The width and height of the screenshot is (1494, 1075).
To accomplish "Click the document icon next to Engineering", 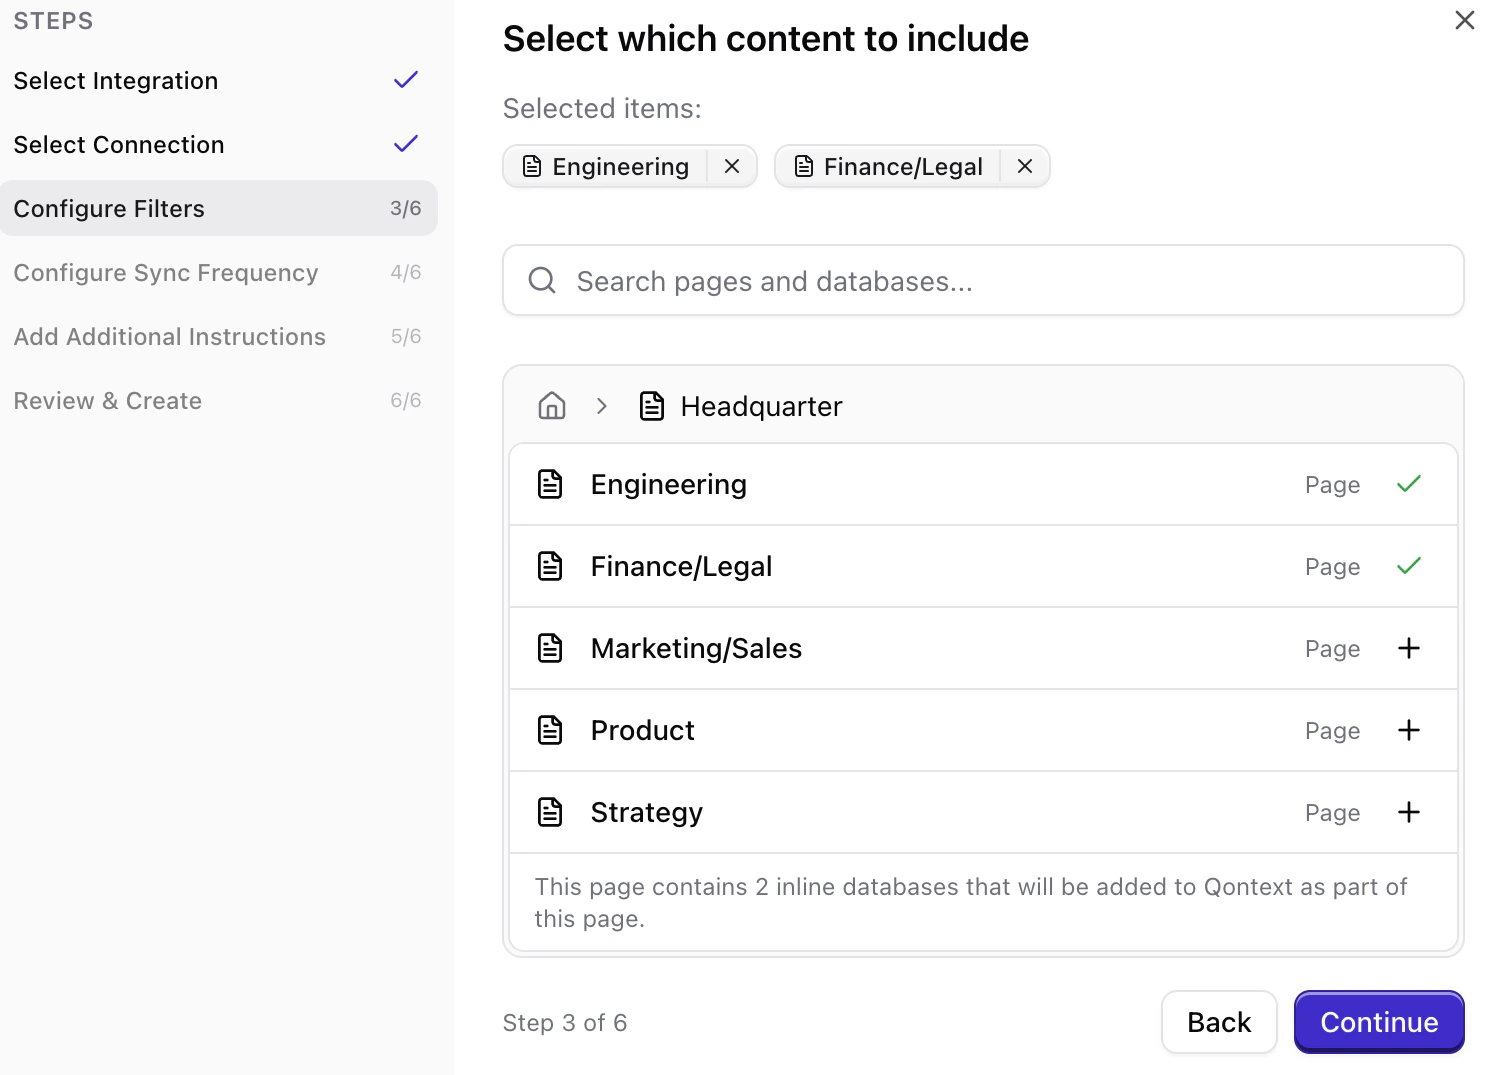I will (x=550, y=484).
